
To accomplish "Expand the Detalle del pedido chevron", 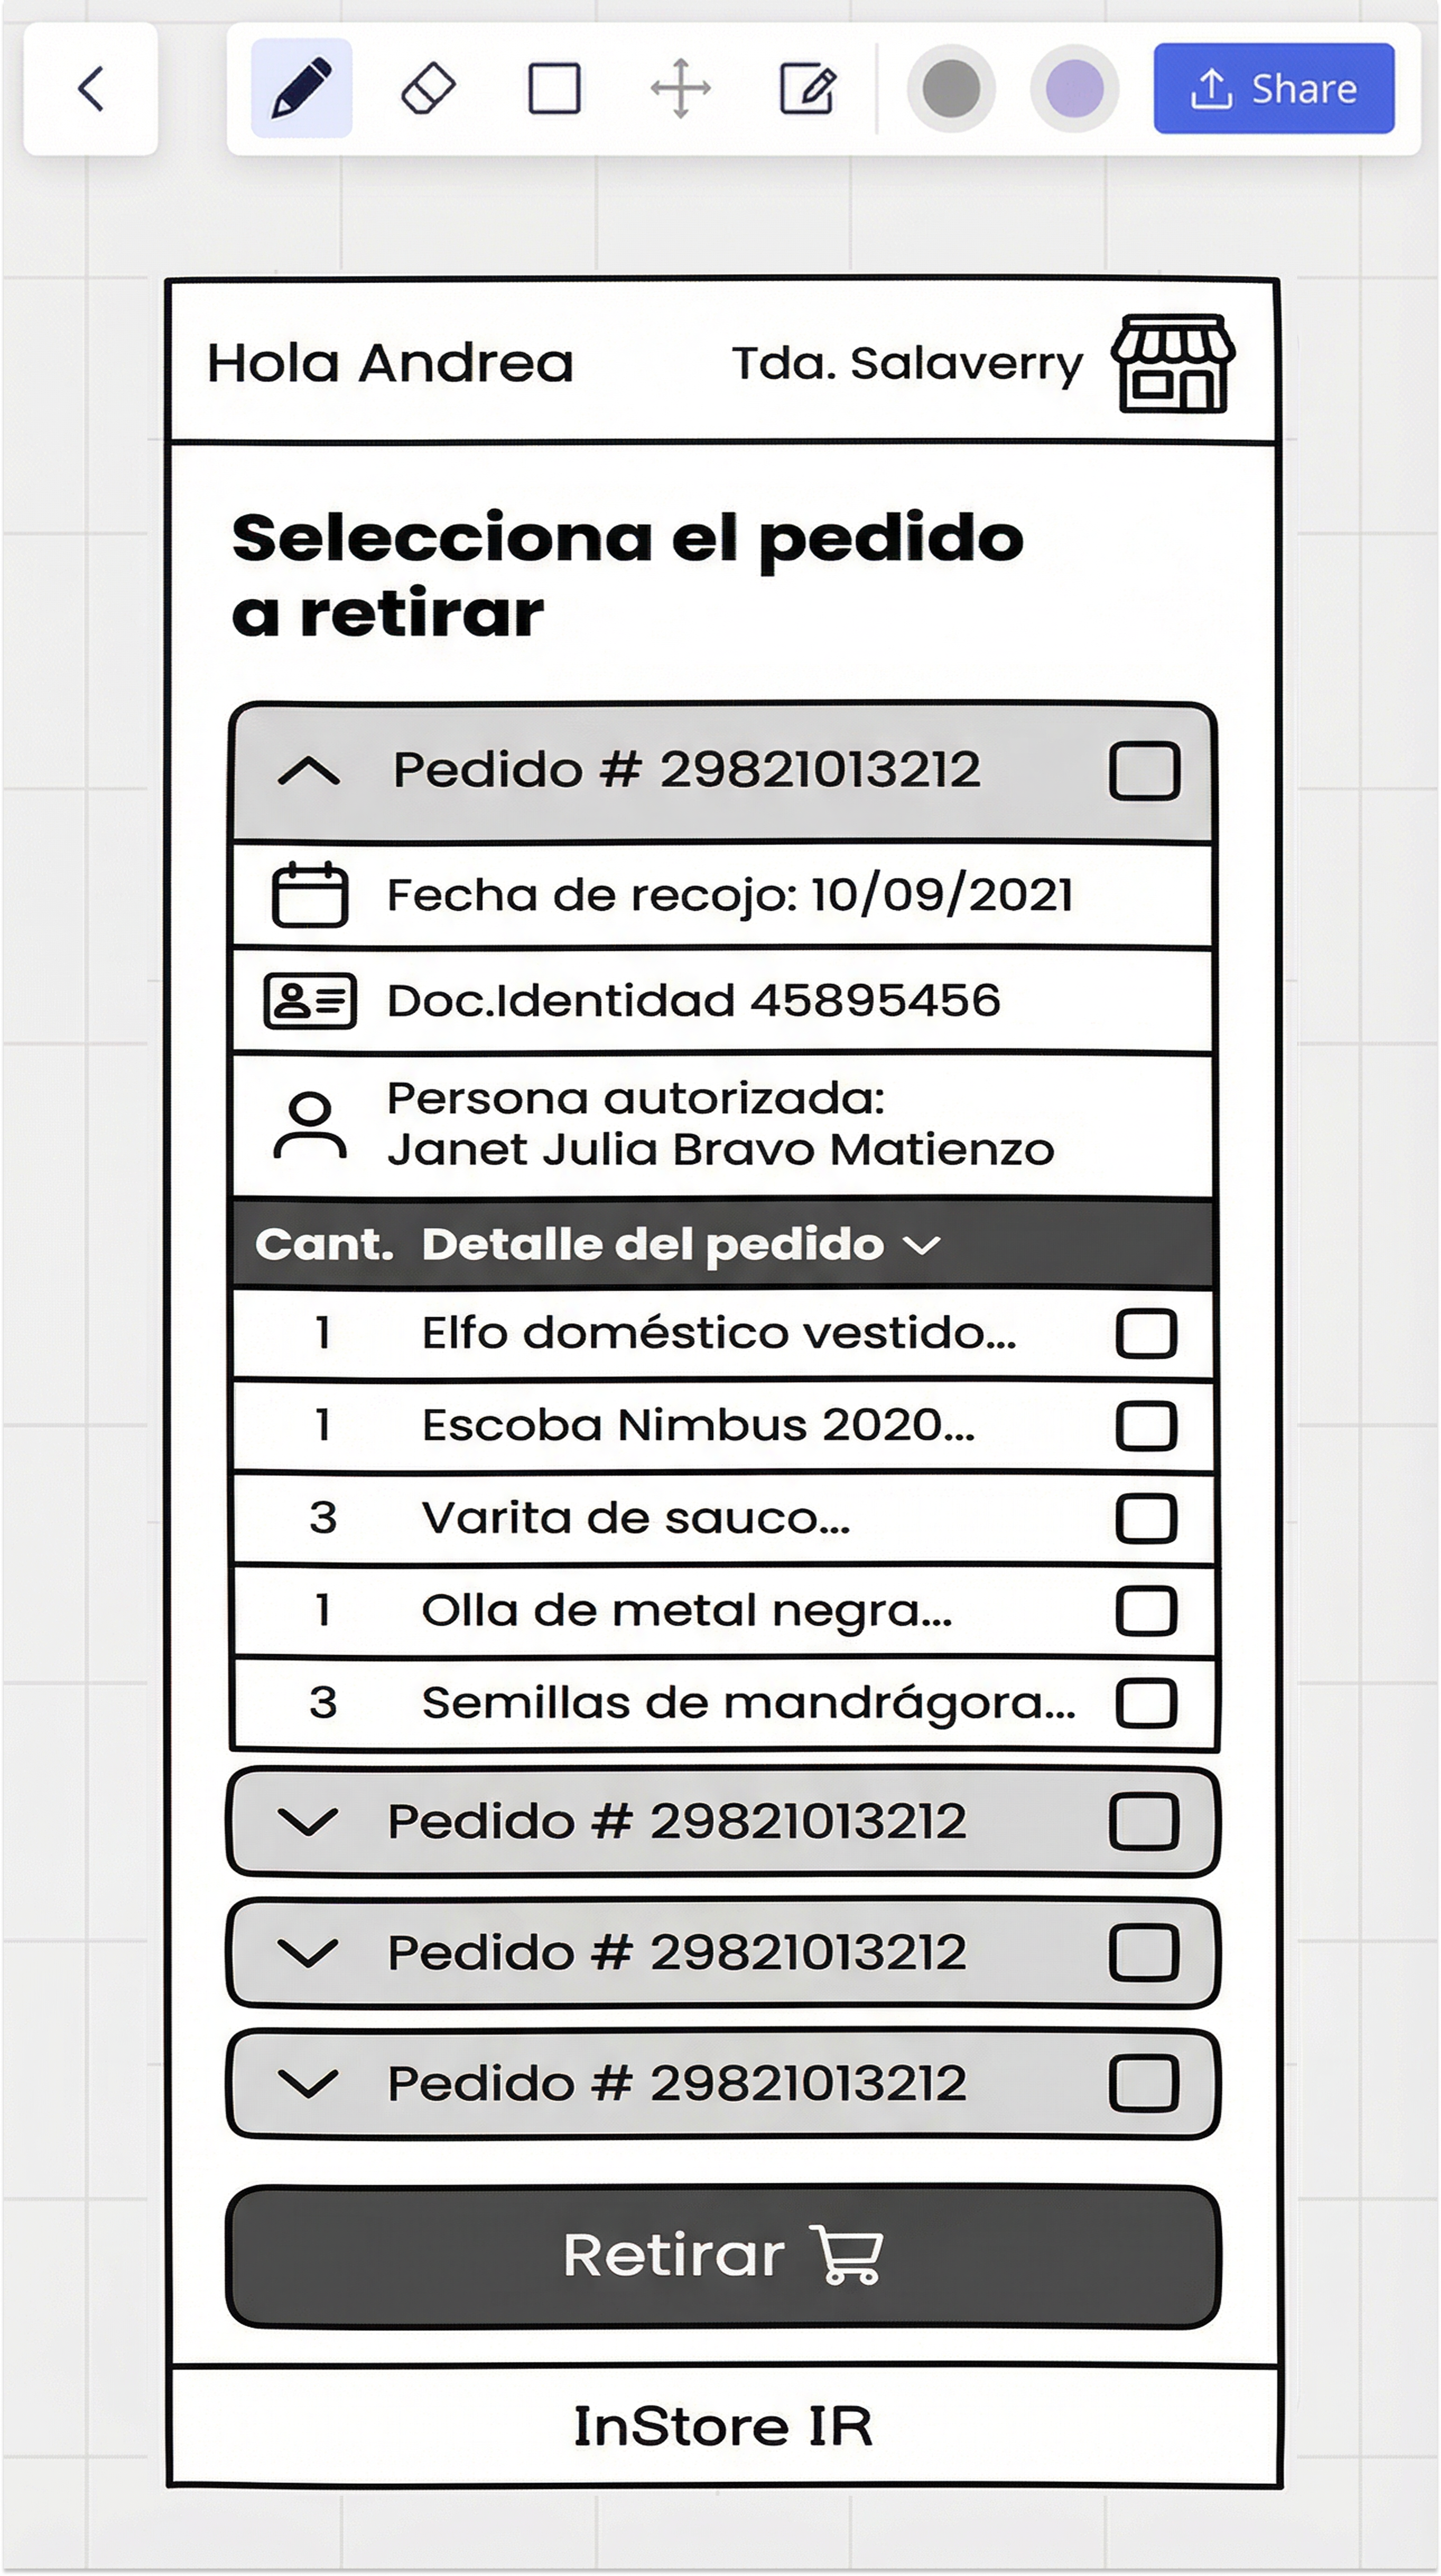I will 921,1245.
